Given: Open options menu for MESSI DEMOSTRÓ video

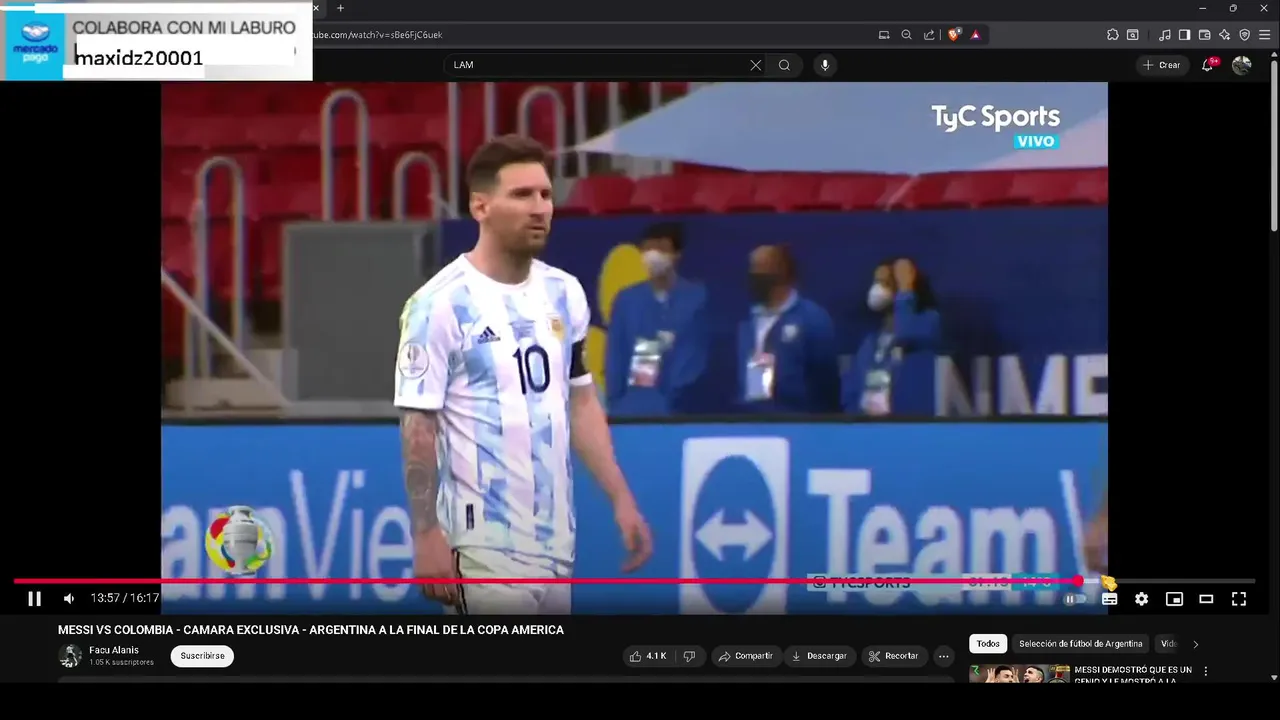Looking at the screenshot, I should point(1206,671).
